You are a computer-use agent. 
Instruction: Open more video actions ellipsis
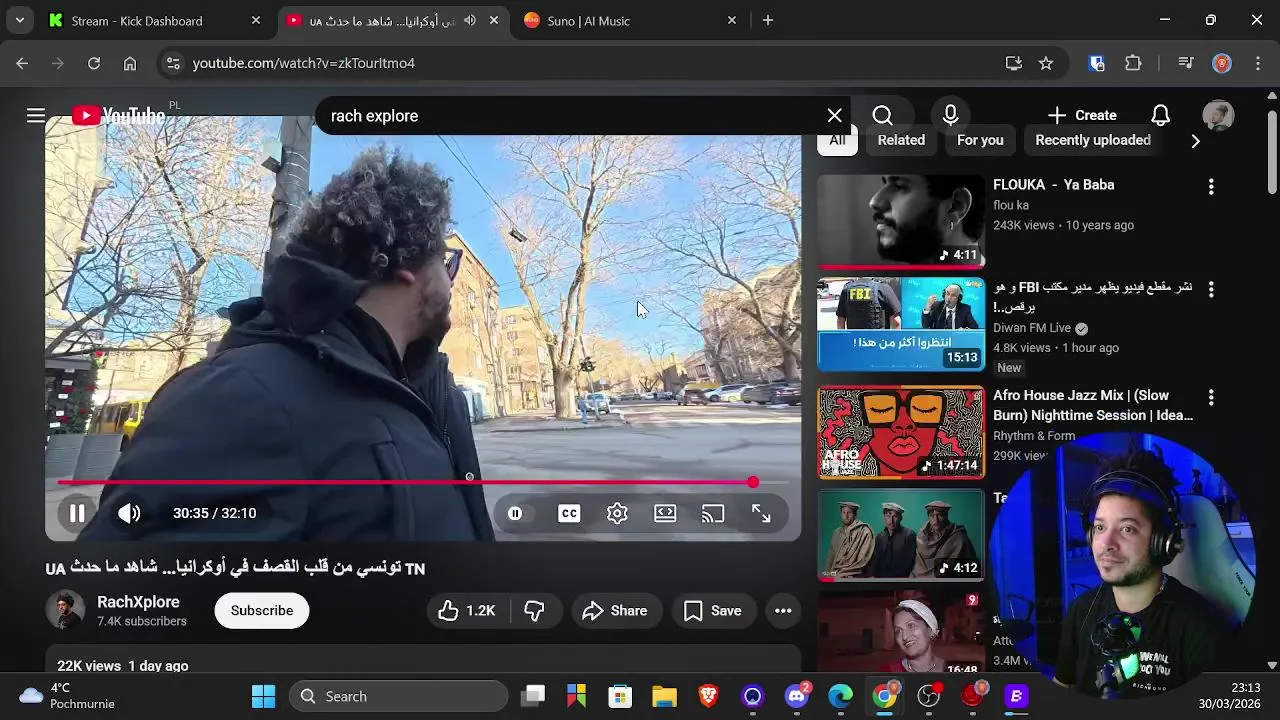point(783,611)
